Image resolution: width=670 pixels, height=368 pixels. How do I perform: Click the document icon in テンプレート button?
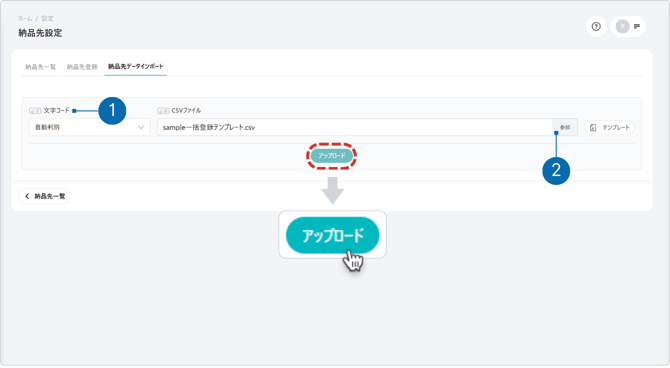coord(593,128)
